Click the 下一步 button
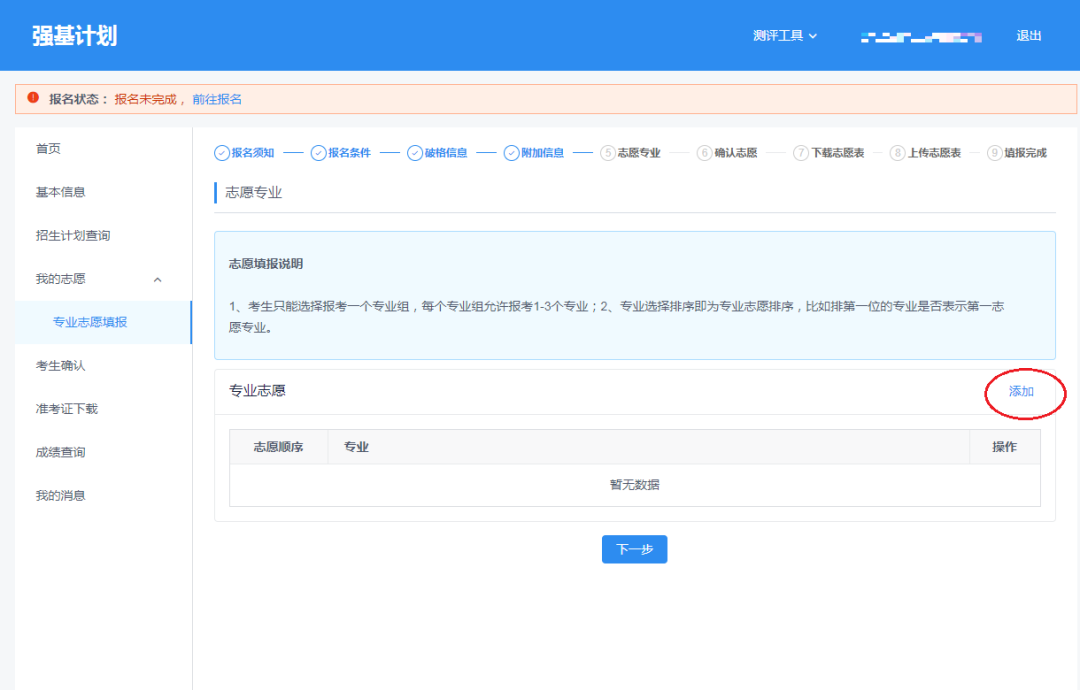Image resolution: width=1080 pixels, height=690 pixels. (x=634, y=549)
